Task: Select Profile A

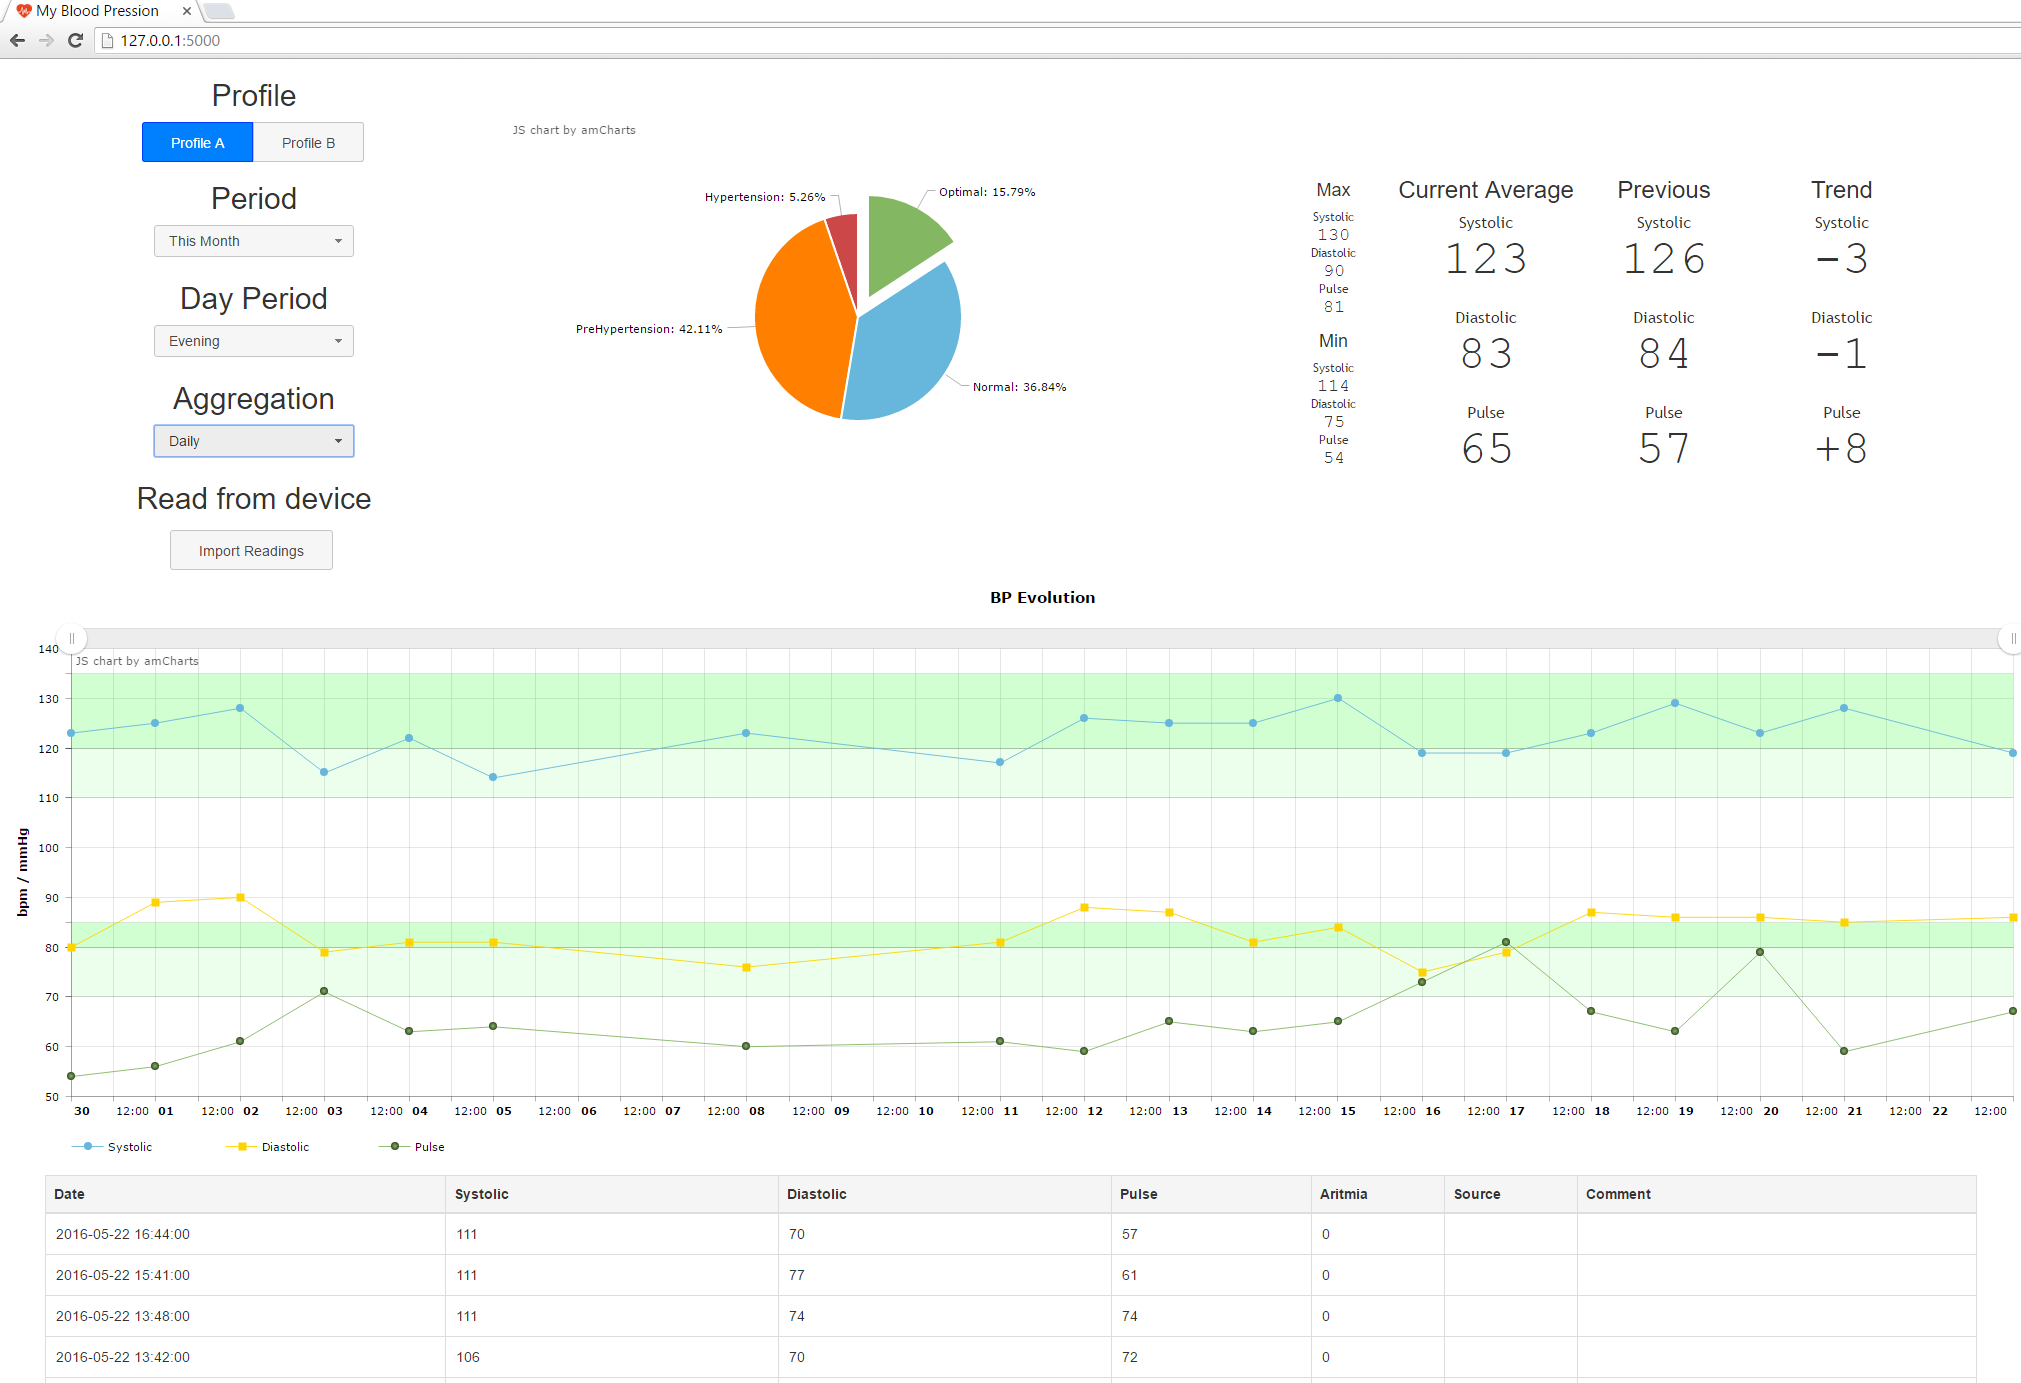Action: (197, 143)
